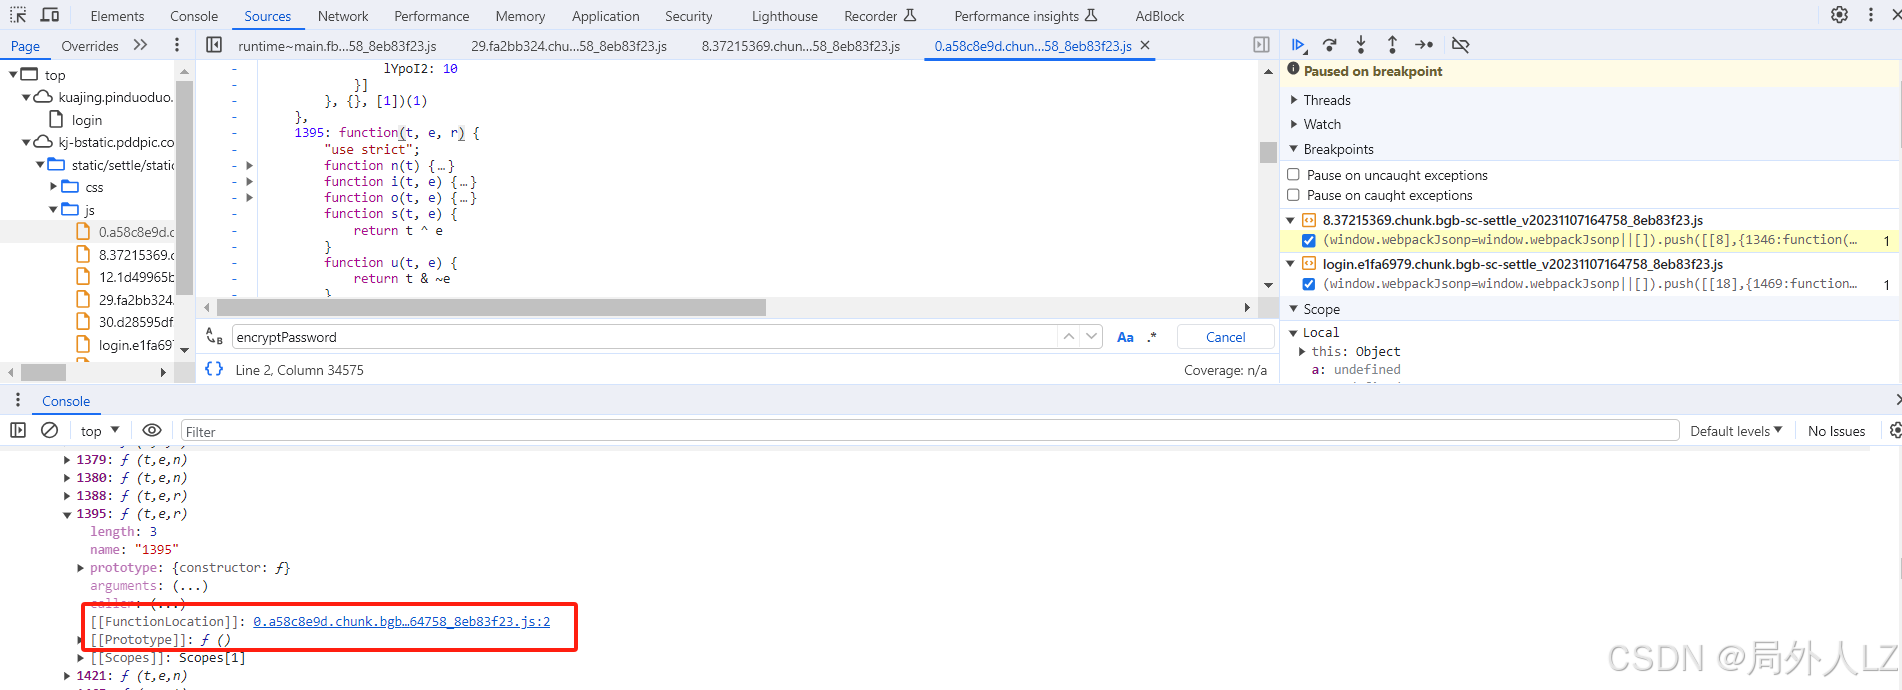Click the encryptPassword search field
1902x690 pixels.
[645, 337]
